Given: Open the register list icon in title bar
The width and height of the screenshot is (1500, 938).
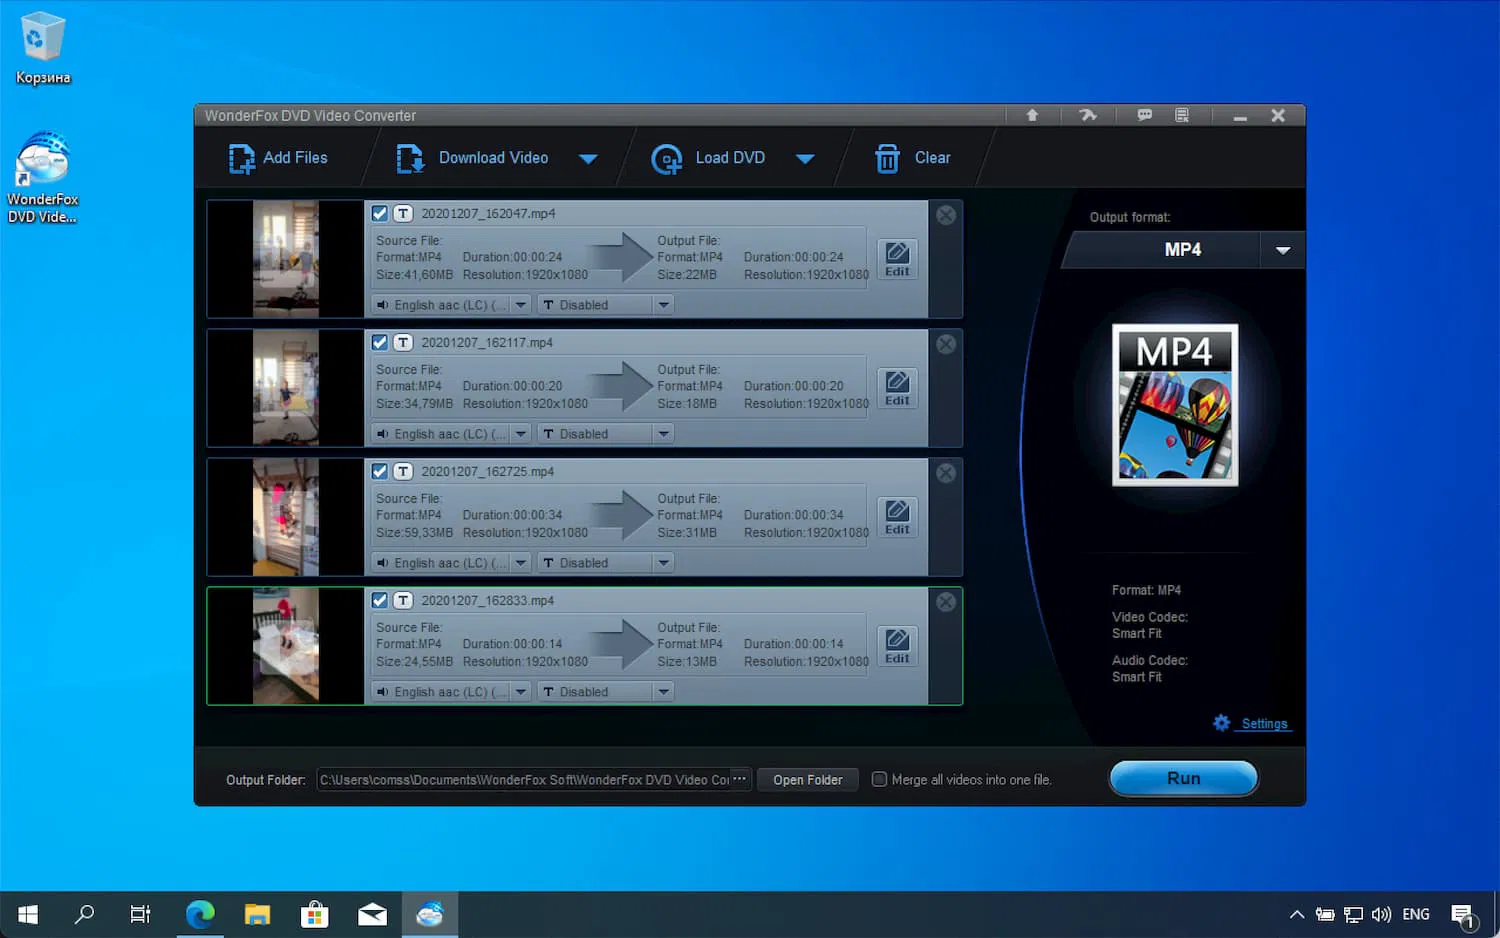Looking at the screenshot, I should click(x=1182, y=116).
